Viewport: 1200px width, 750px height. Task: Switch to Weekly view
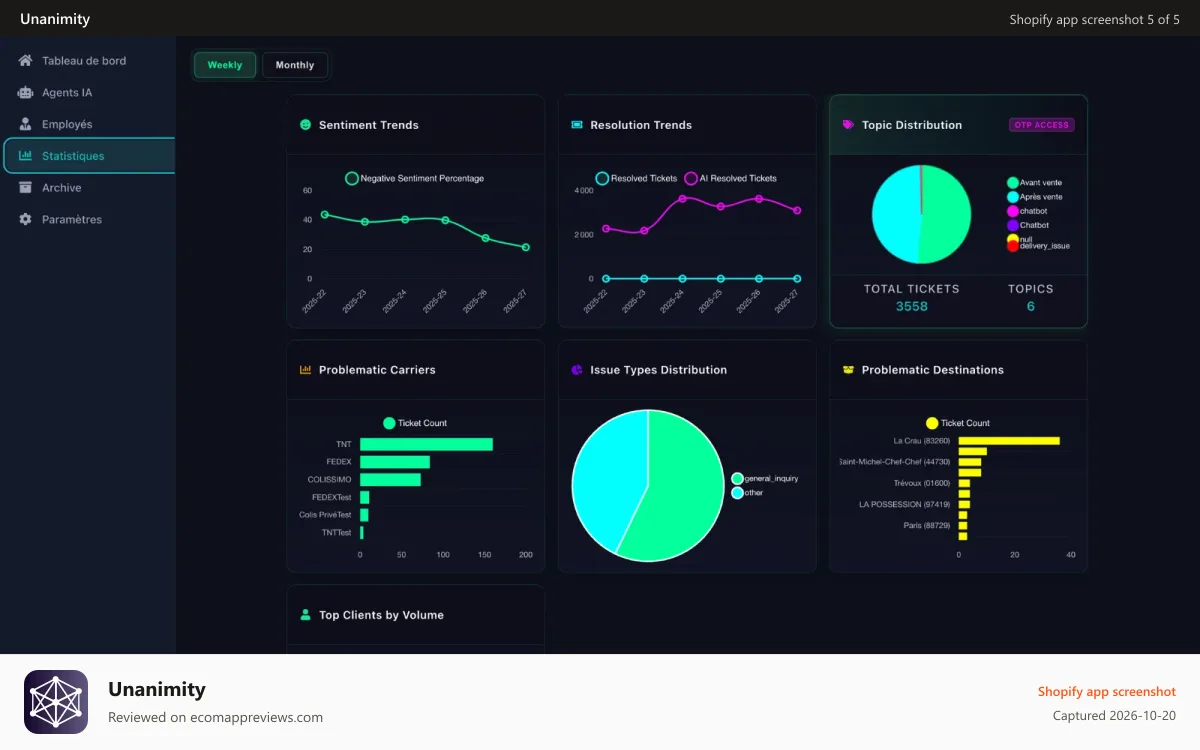point(225,65)
